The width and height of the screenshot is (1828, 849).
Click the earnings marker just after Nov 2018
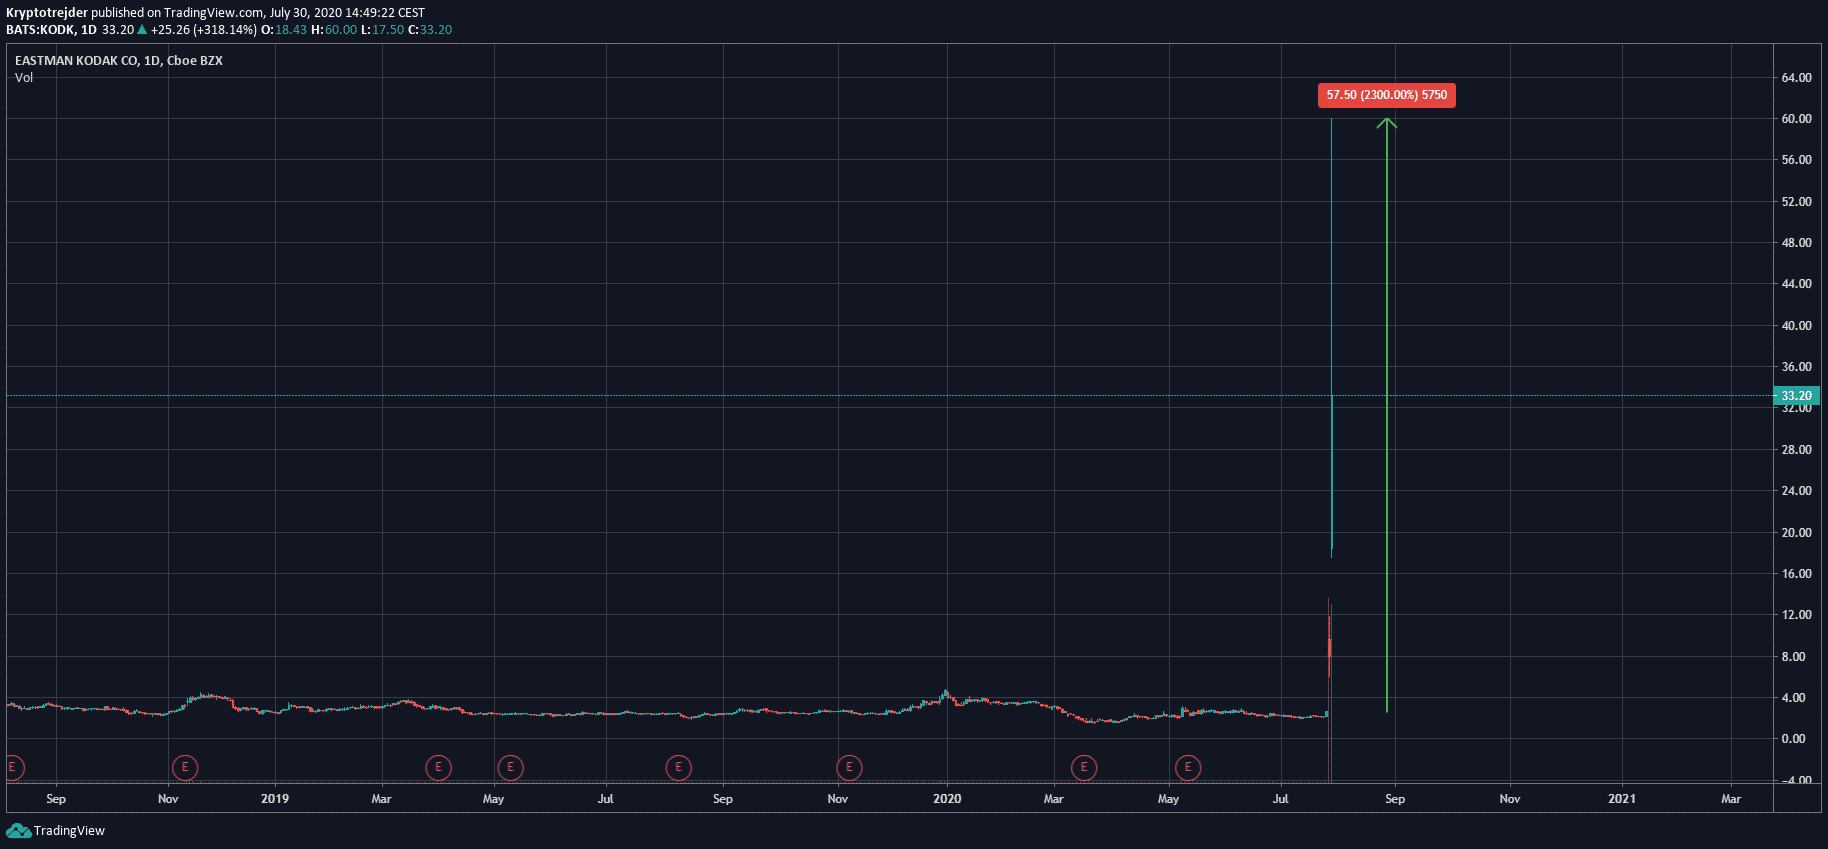click(185, 767)
